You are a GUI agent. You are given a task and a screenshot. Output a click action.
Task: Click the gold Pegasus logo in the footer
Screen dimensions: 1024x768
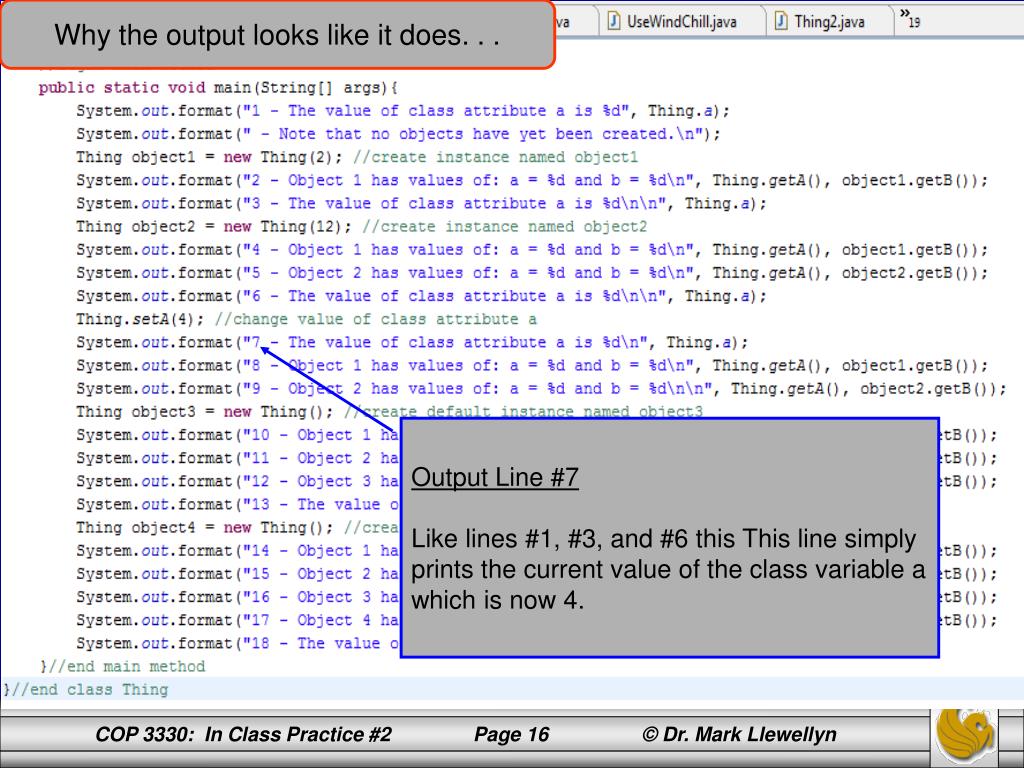[966, 737]
